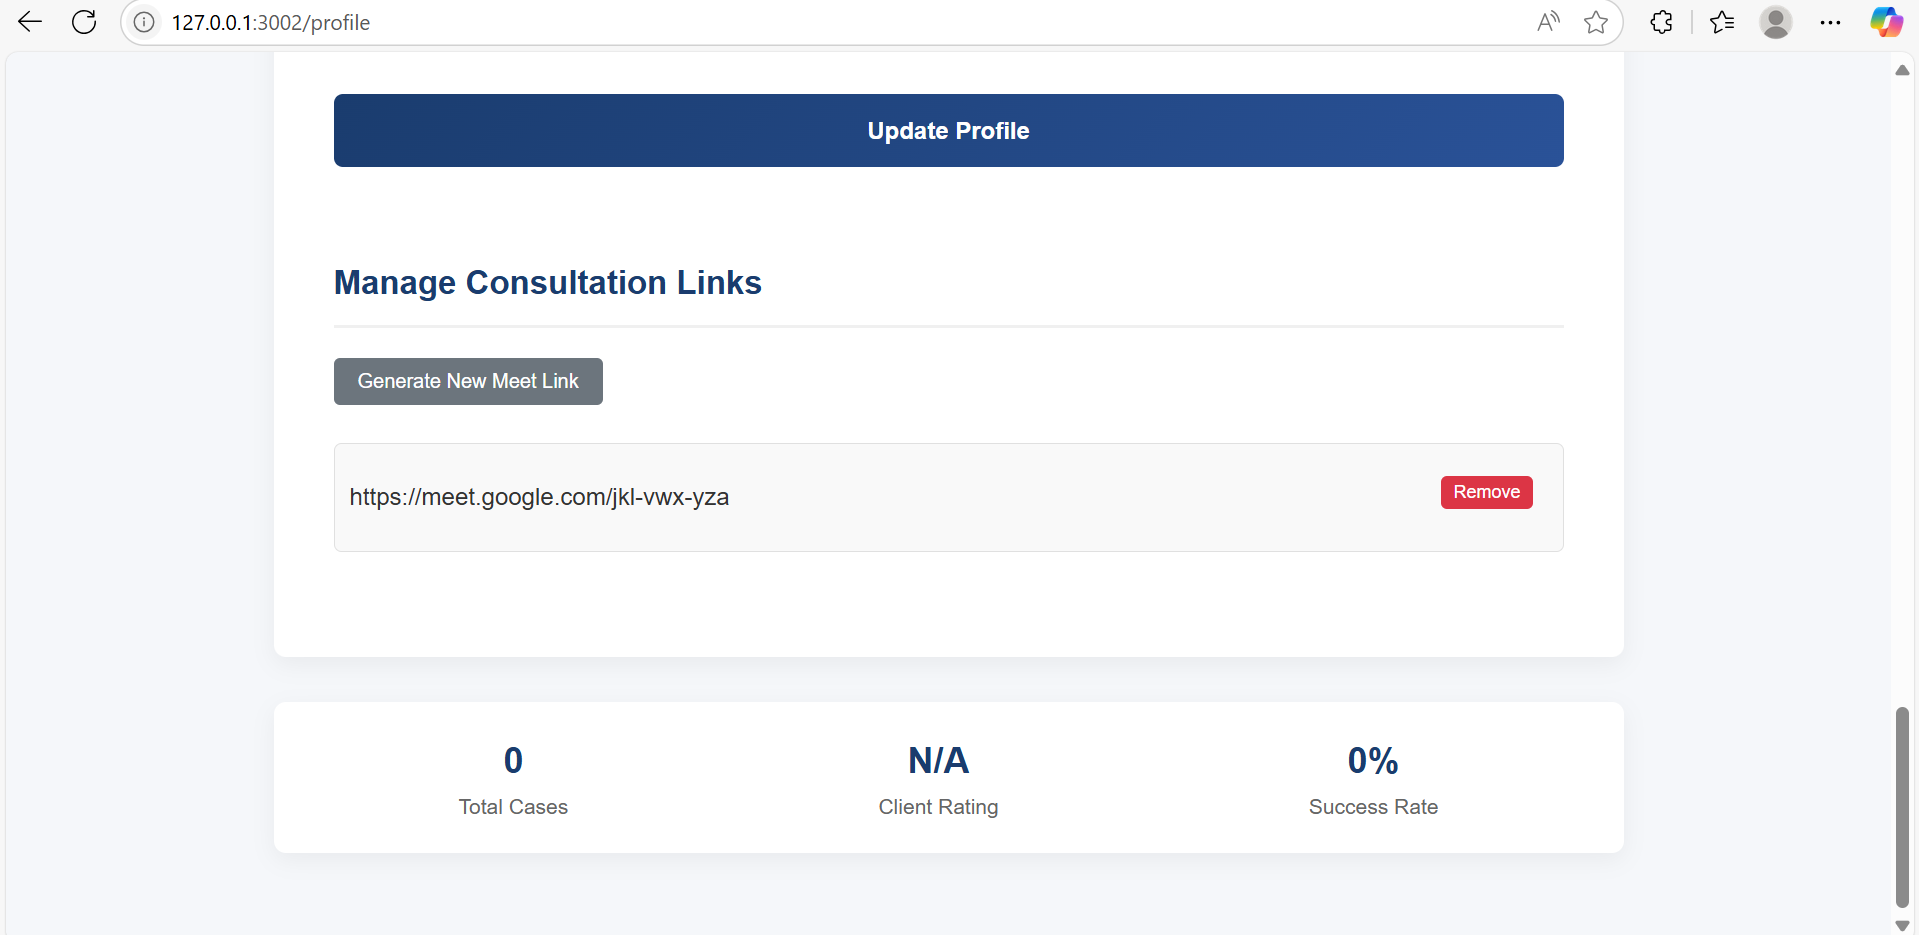View site information icon in address bar
This screenshot has width=1919, height=935.
[144, 22]
